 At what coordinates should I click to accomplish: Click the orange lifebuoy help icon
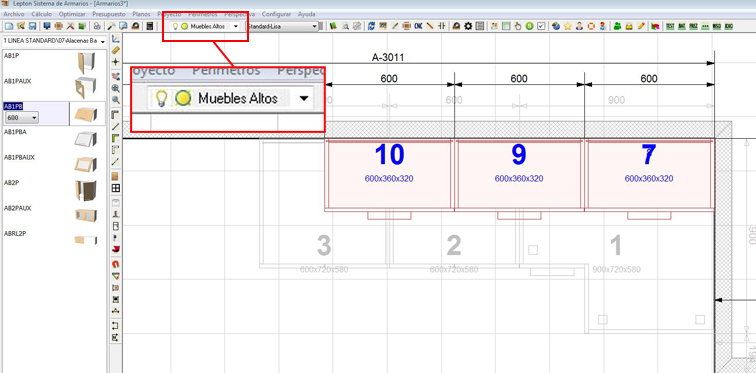point(591,26)
